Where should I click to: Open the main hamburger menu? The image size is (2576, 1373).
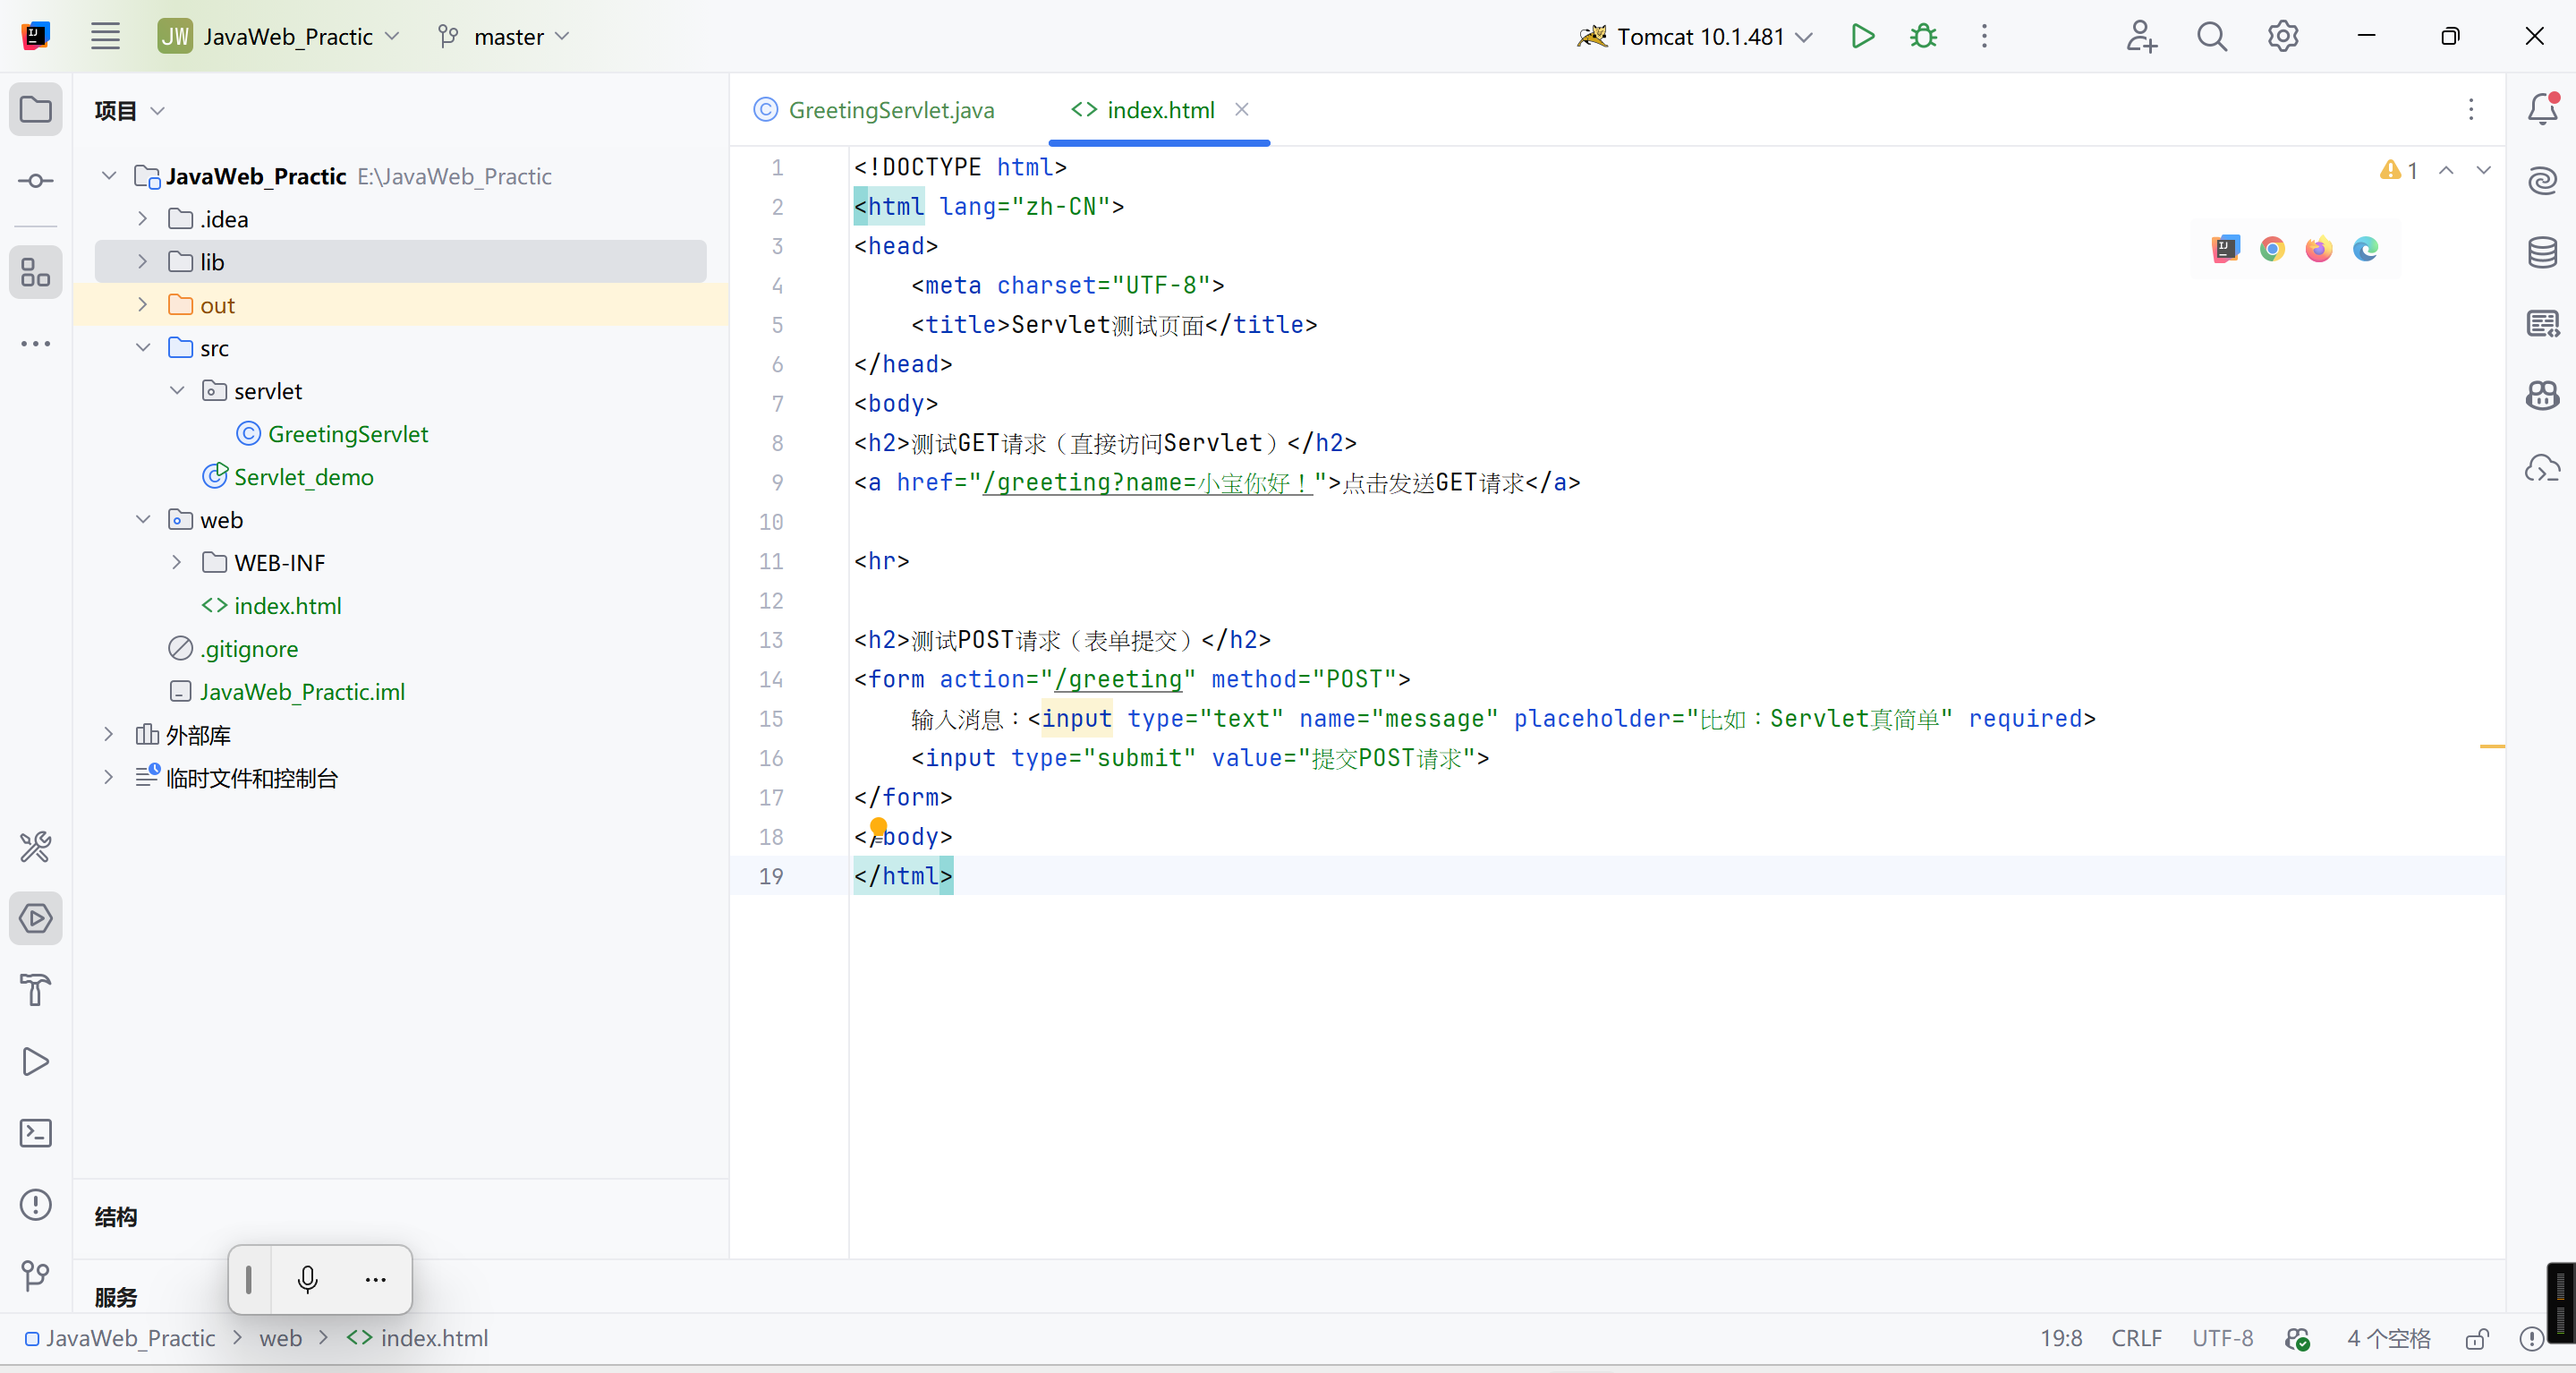pos(105,37)
